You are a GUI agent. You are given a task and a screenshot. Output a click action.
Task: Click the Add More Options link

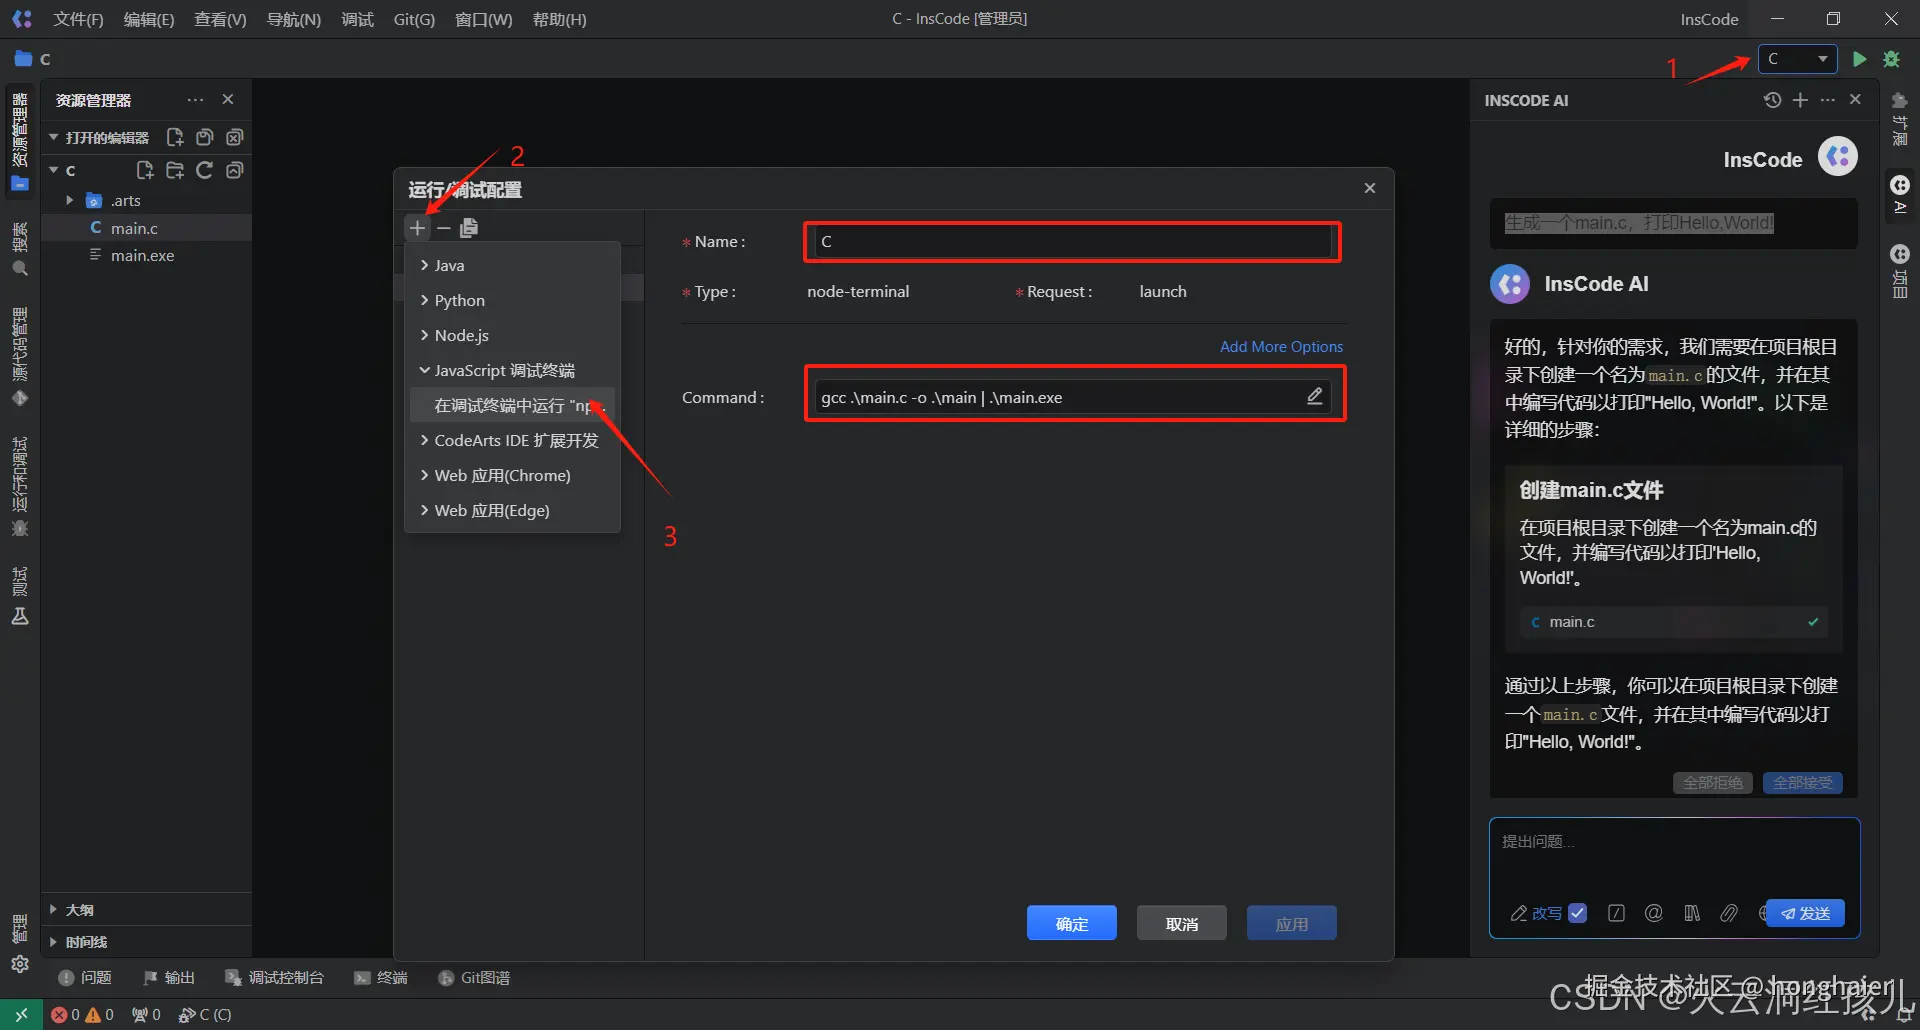(1281, 346)
